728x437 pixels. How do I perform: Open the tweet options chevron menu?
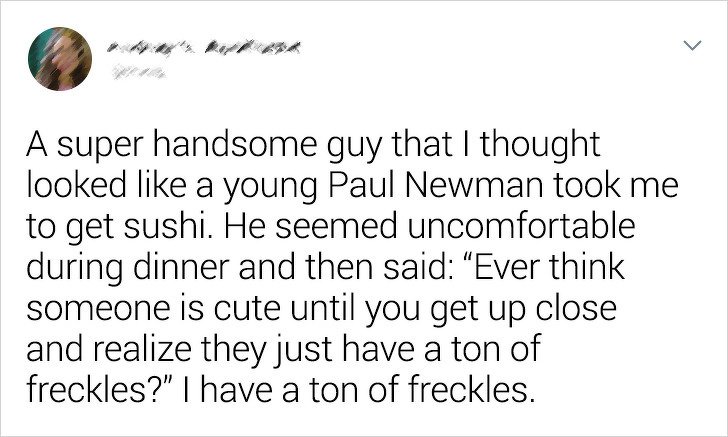(x=693, y=45)
